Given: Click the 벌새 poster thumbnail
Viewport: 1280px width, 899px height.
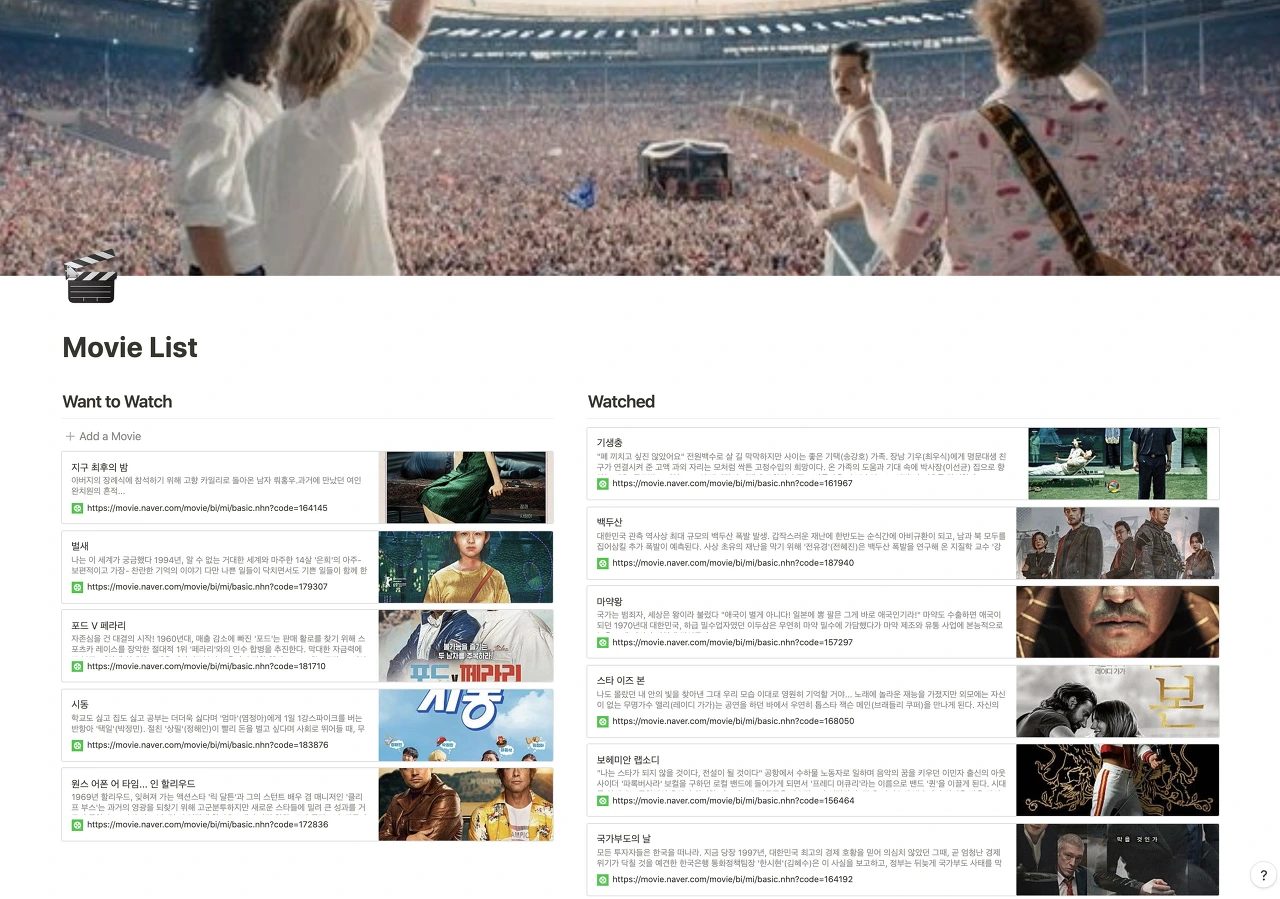Looking at the screenshot, I should pyautogui.click(x=466, y=567).
